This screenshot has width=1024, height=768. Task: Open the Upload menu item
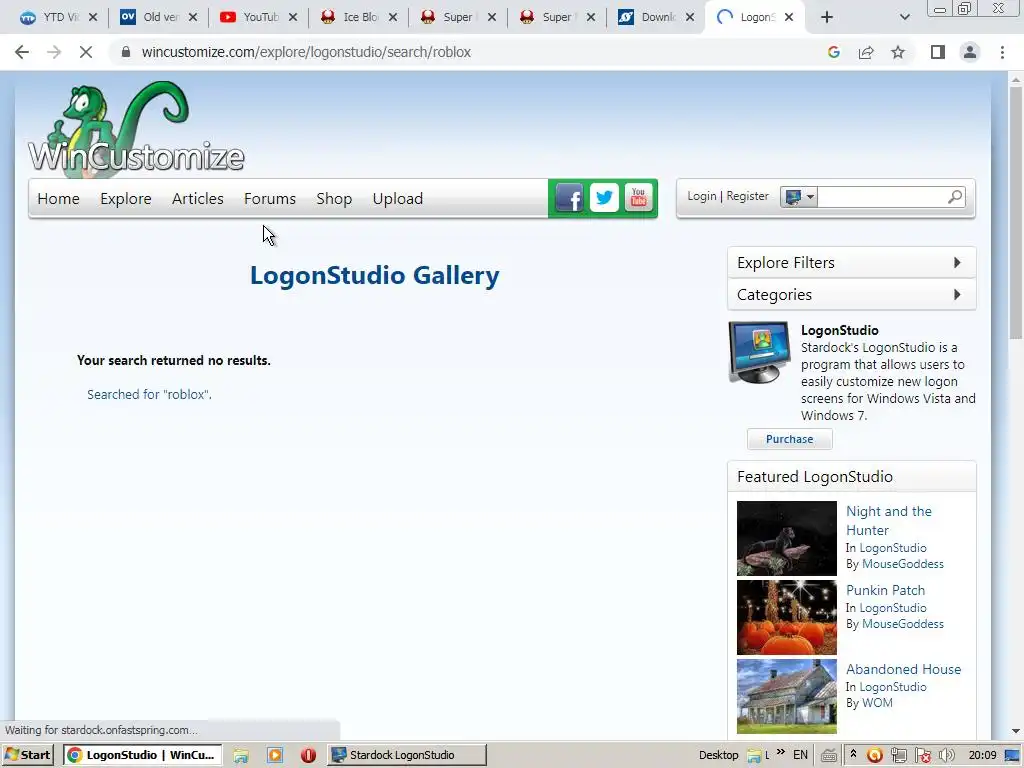point(398,199)
